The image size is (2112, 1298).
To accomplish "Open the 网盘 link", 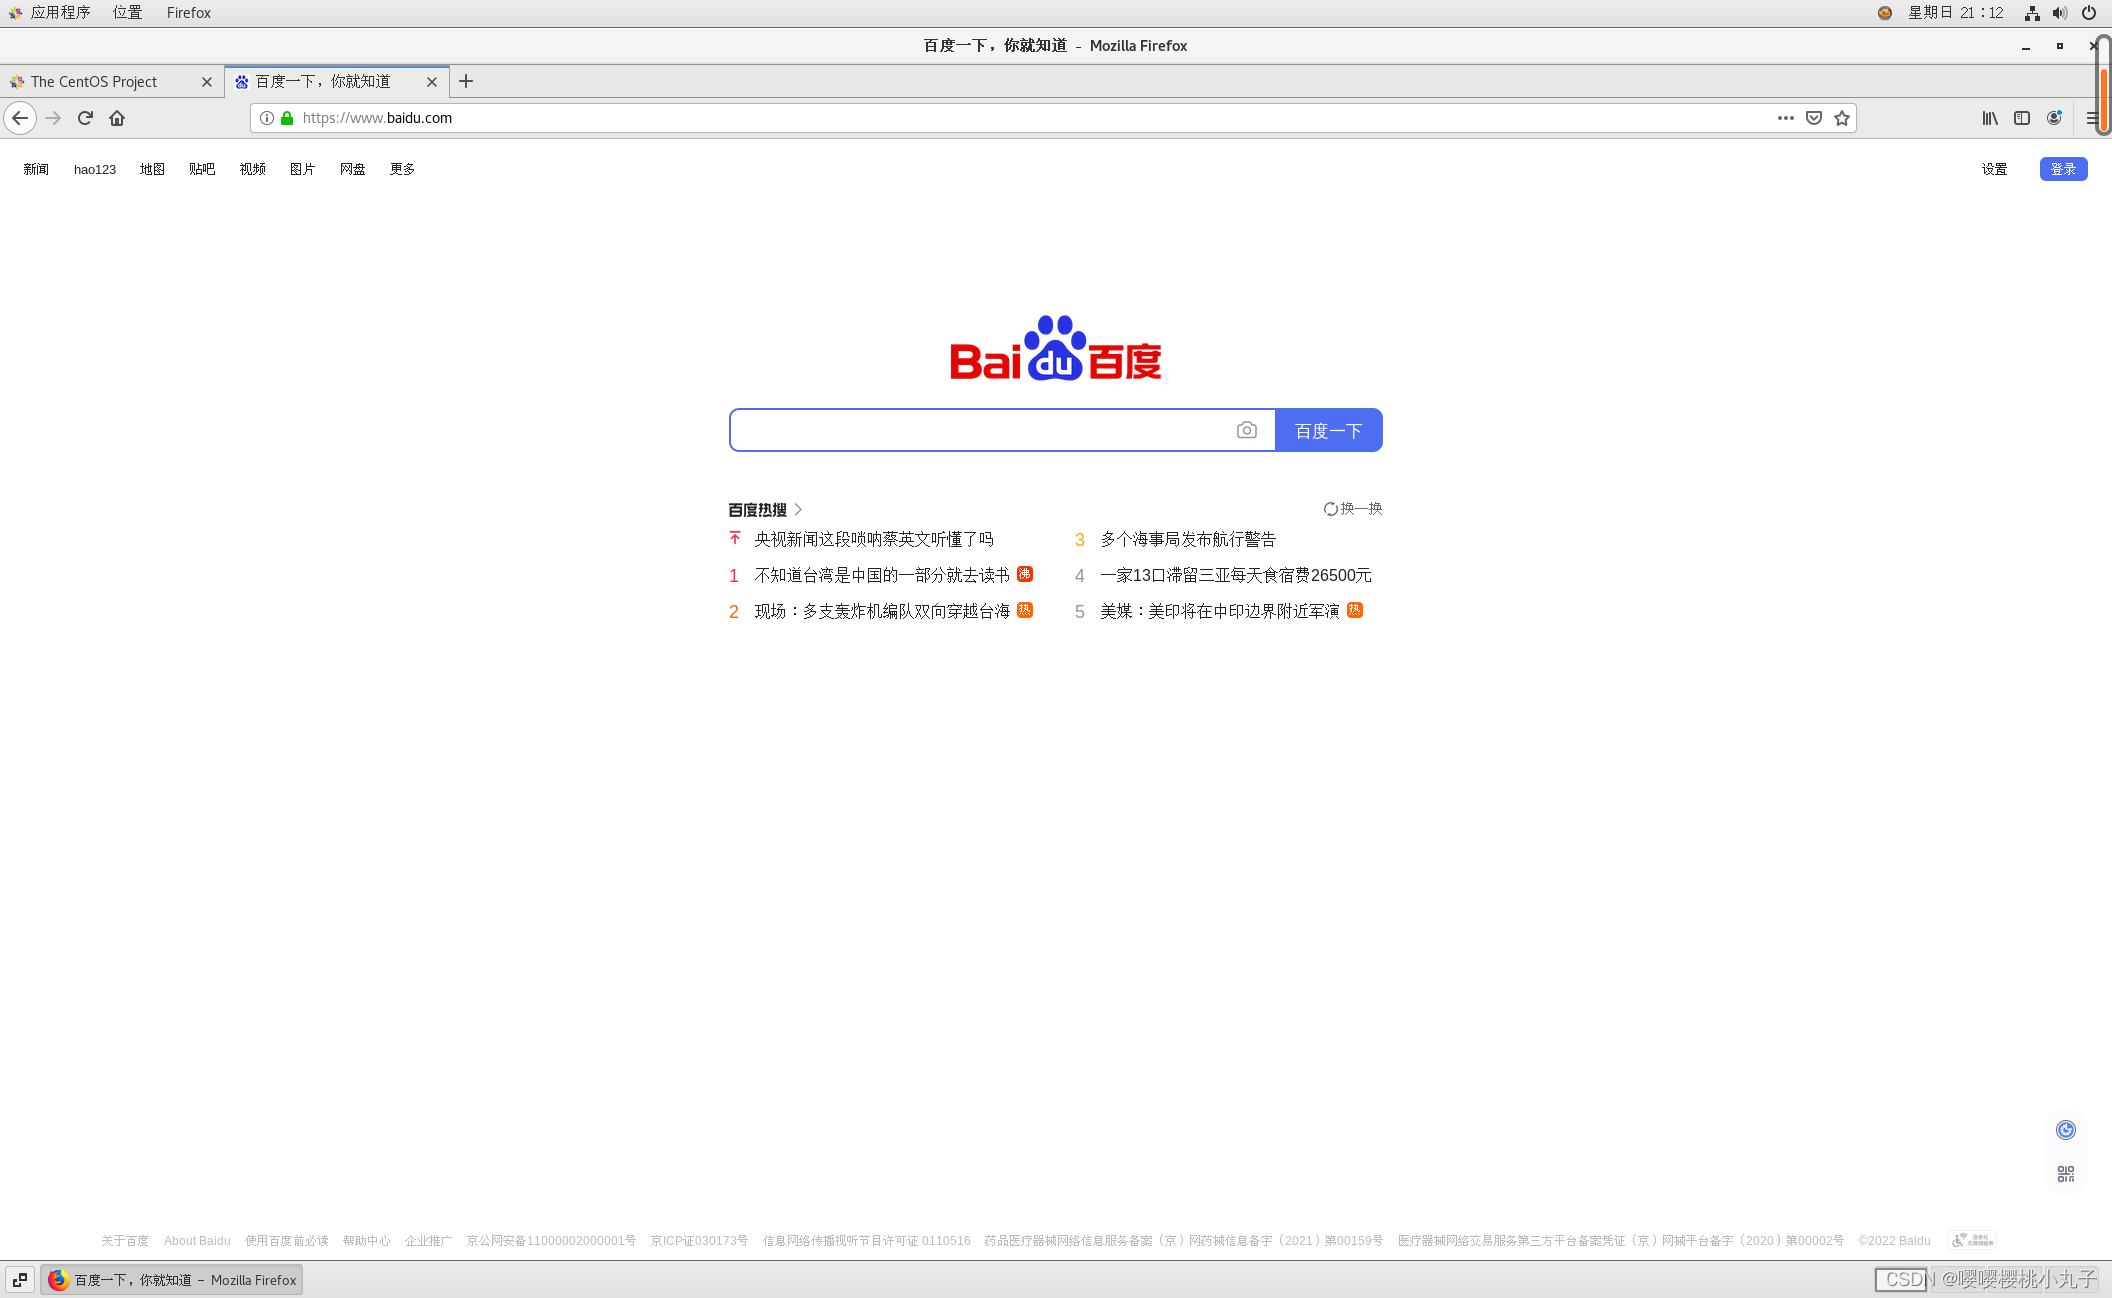I will [352, 169].
